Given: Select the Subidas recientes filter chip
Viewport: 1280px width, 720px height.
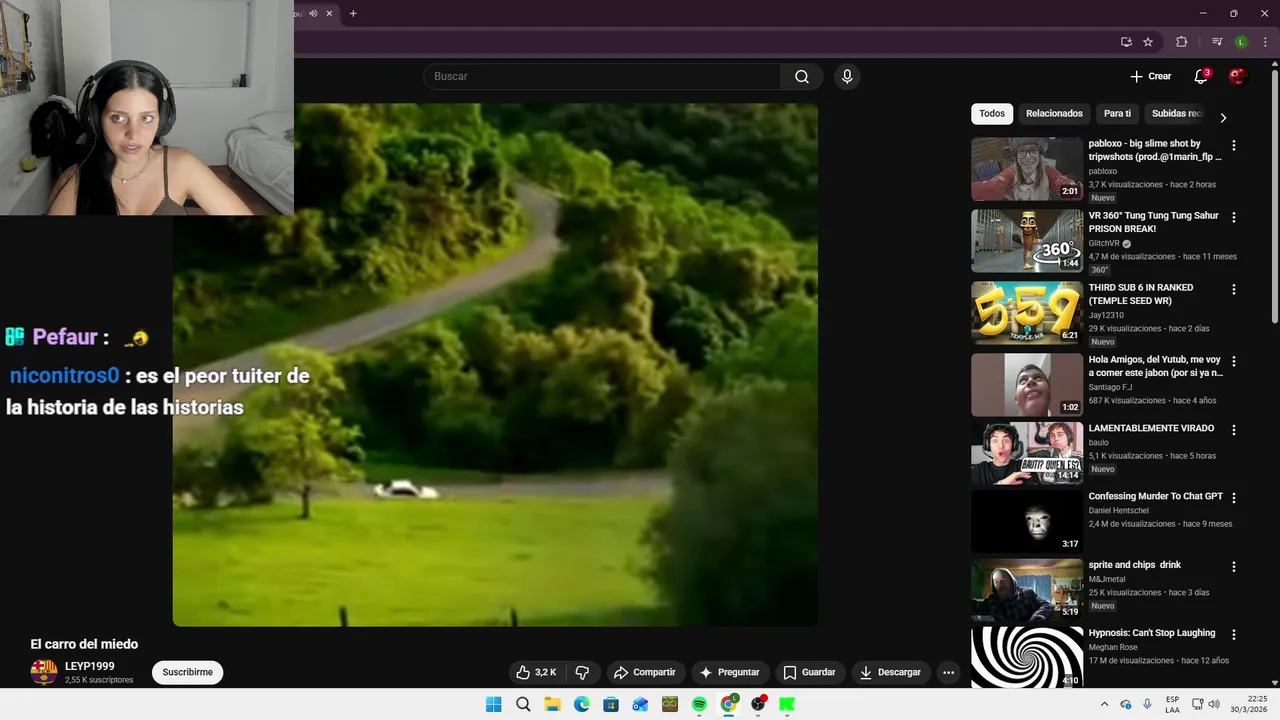Looking at the screenshot, I should [1177, 113].
